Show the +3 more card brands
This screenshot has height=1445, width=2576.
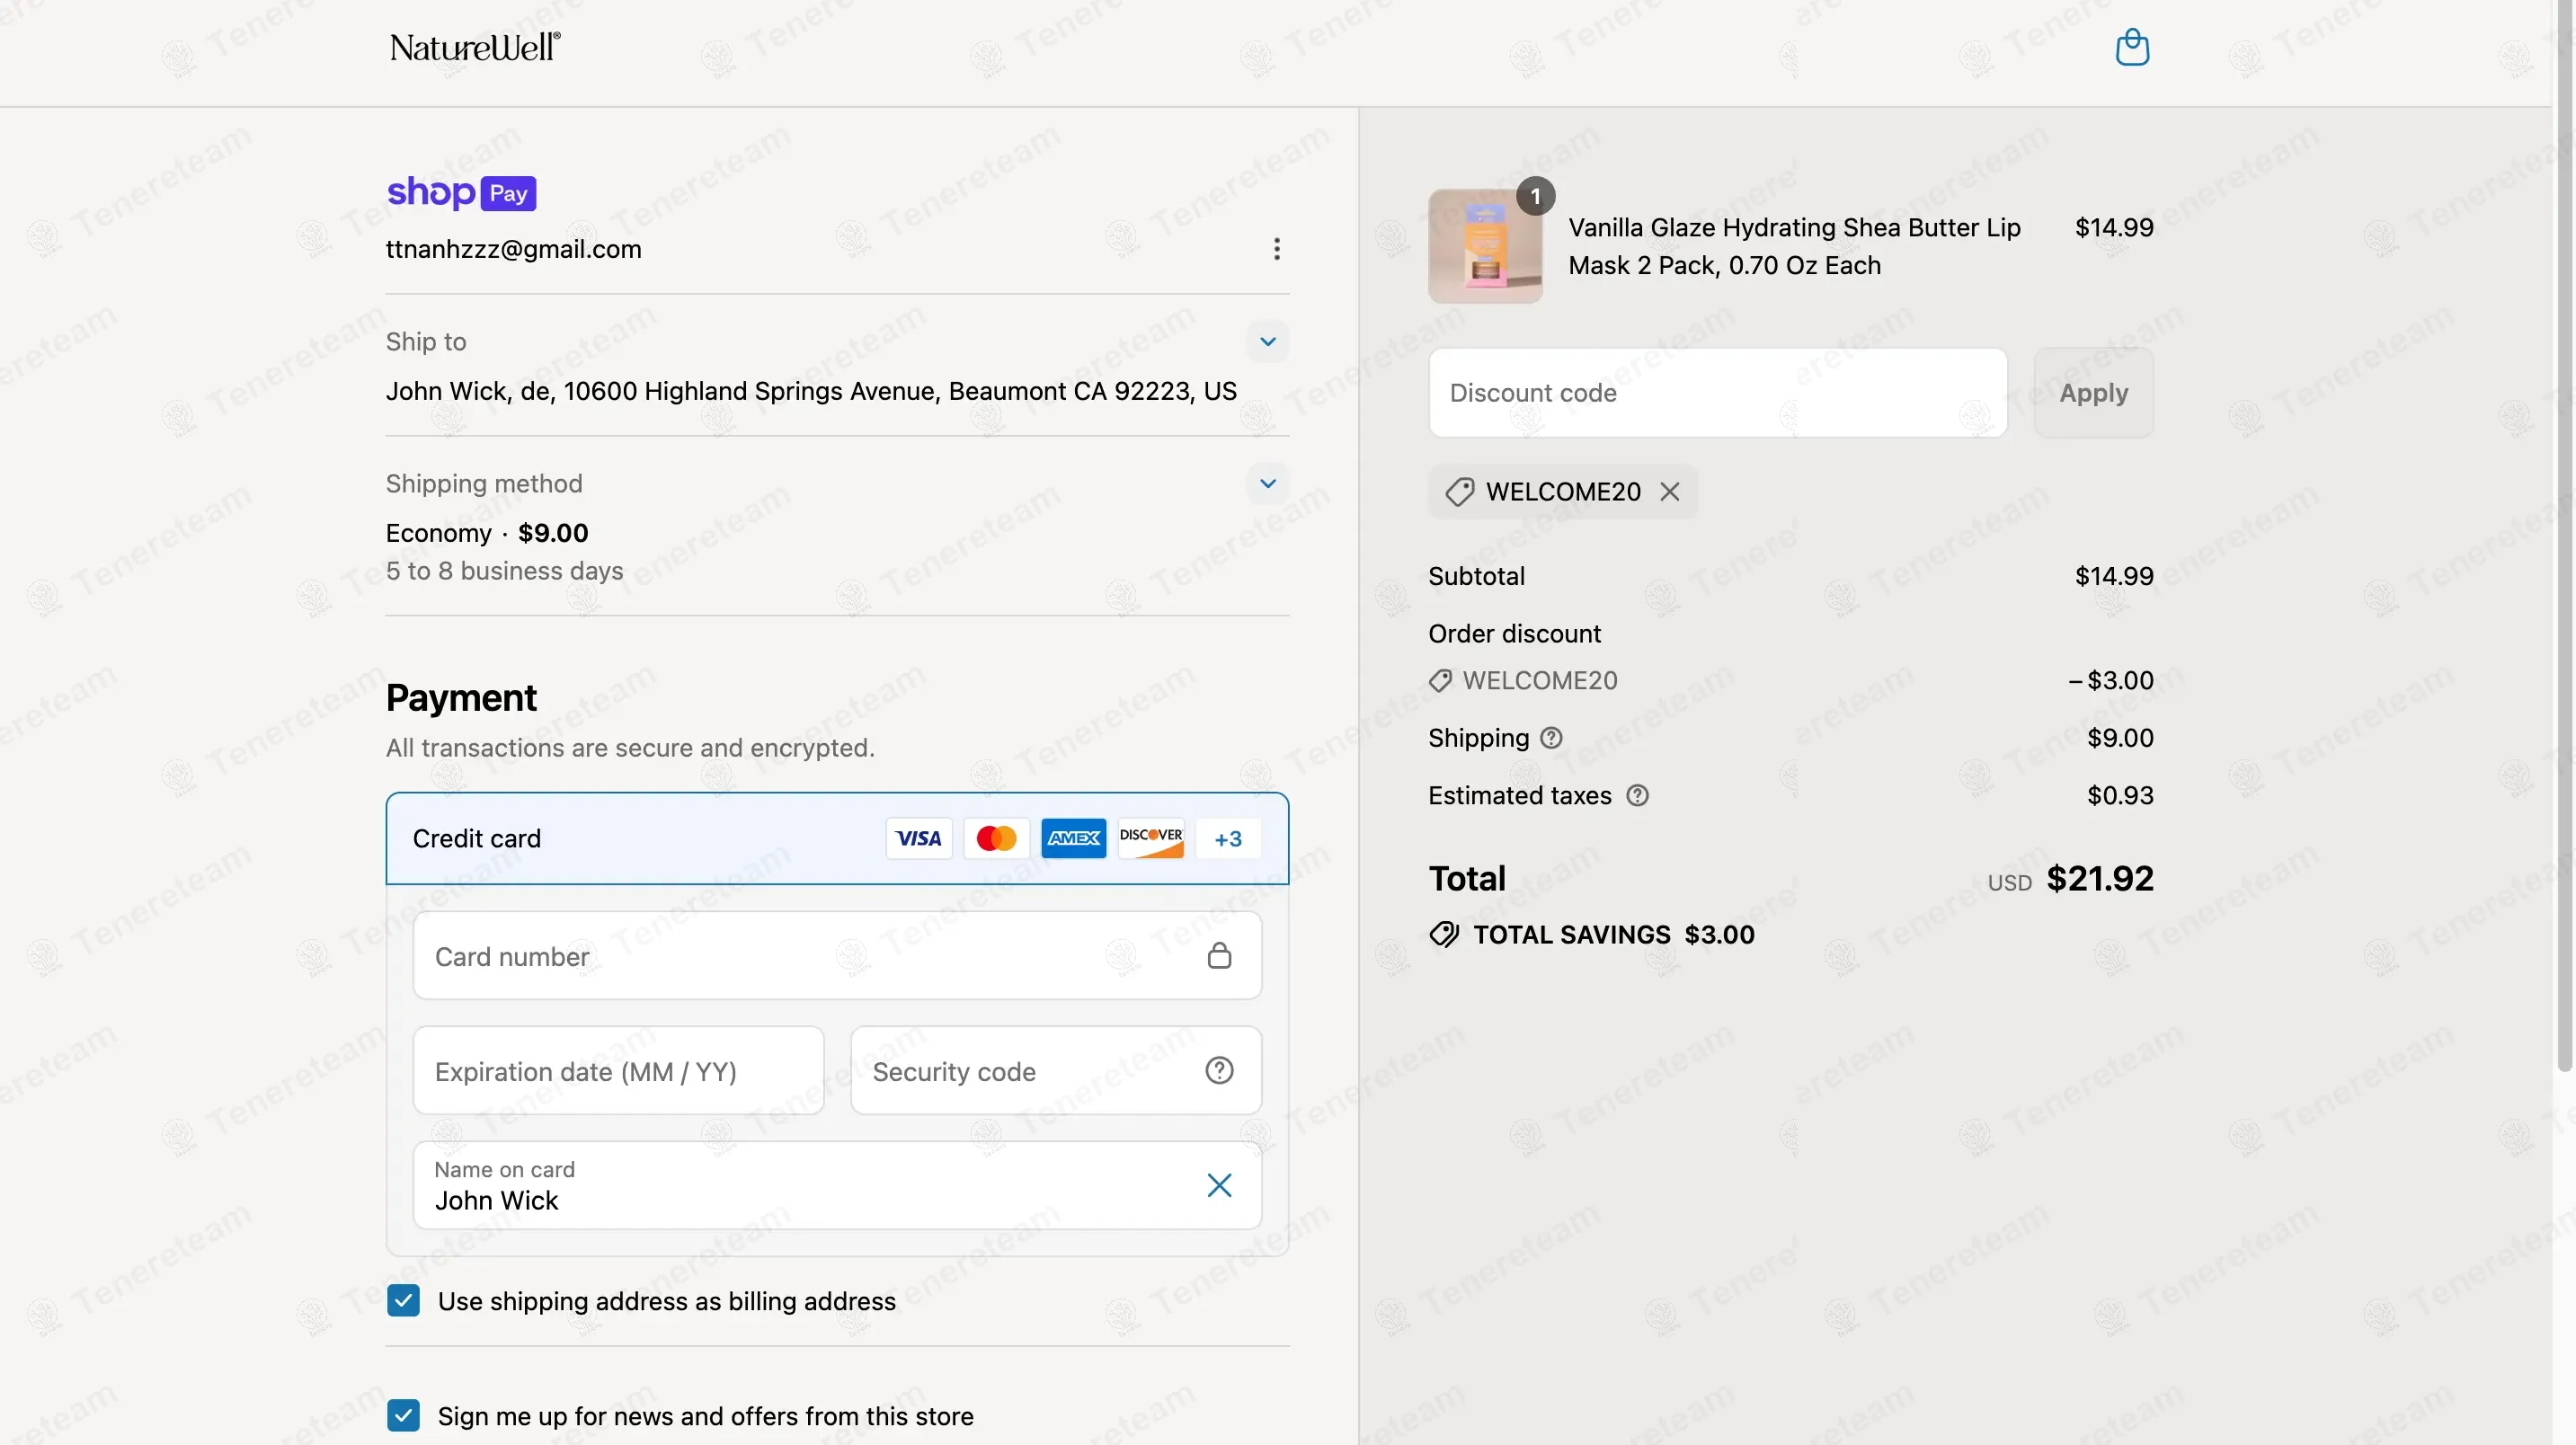click(x=1228, y=838)
